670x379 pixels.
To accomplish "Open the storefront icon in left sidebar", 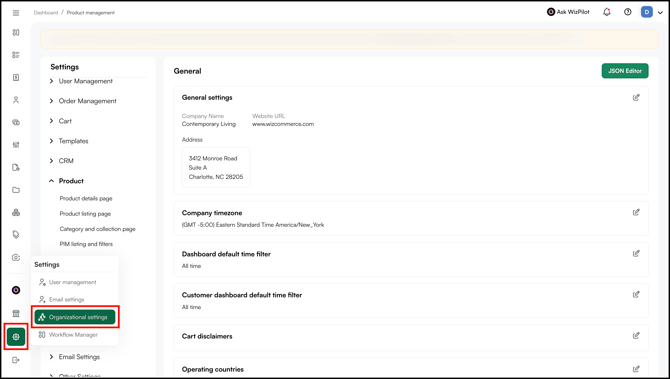I will coord(16,314).
